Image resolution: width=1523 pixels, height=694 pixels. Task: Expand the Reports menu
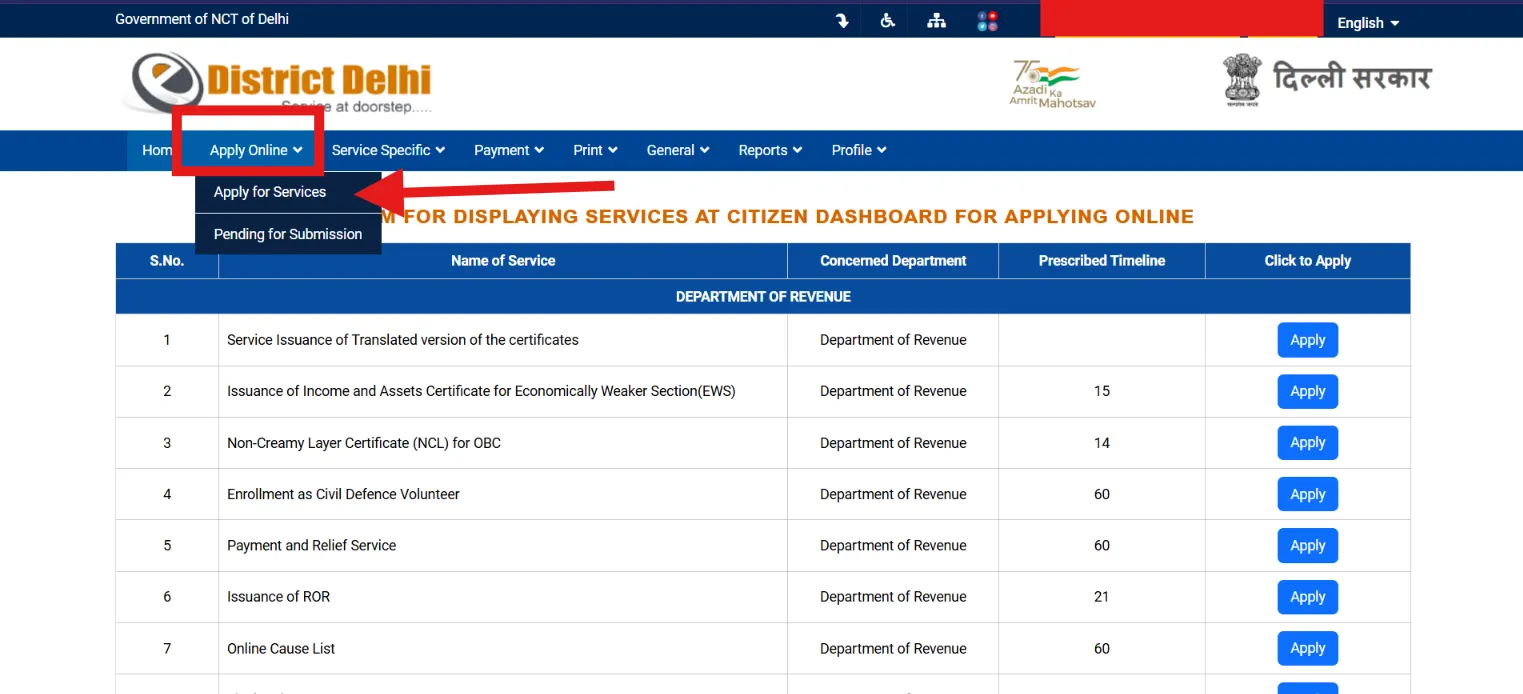tap(770, 150)
